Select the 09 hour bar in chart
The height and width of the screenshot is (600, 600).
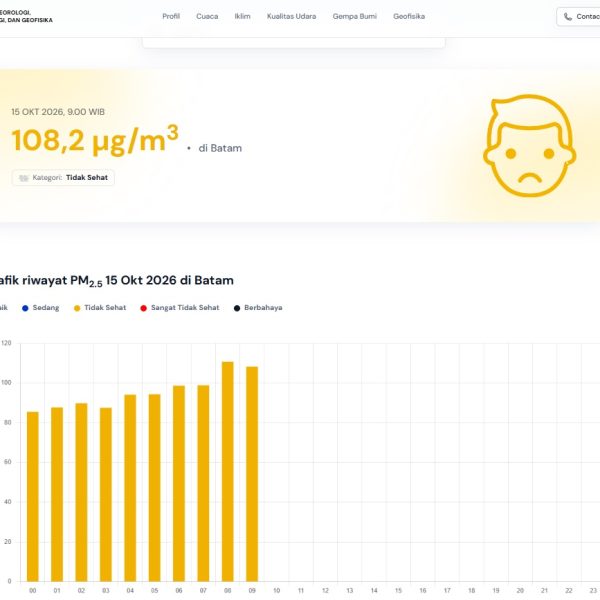pyautogui.click(x=252, y=474)
